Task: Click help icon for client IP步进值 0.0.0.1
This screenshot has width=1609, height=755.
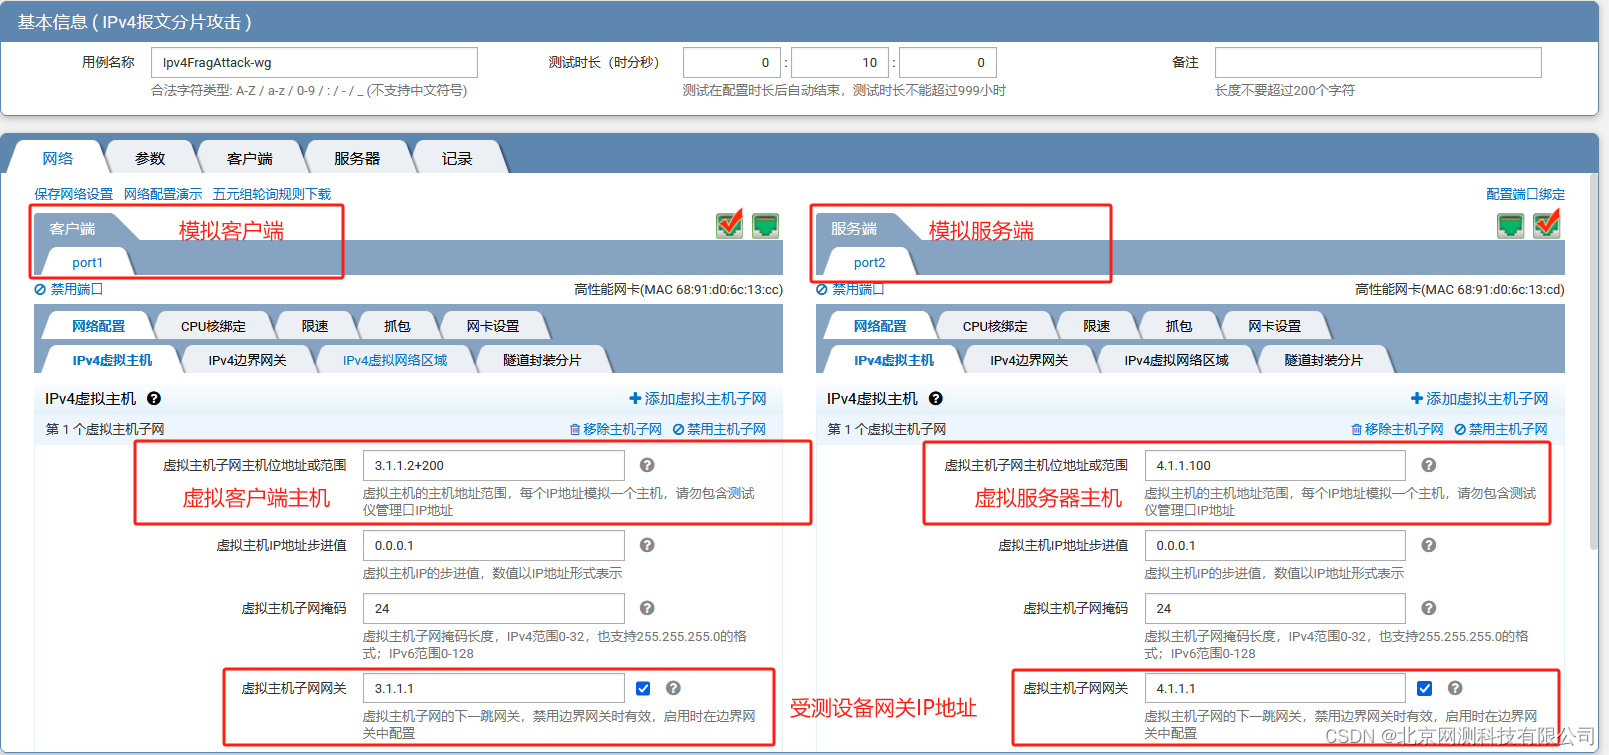Action: (647, 545)
